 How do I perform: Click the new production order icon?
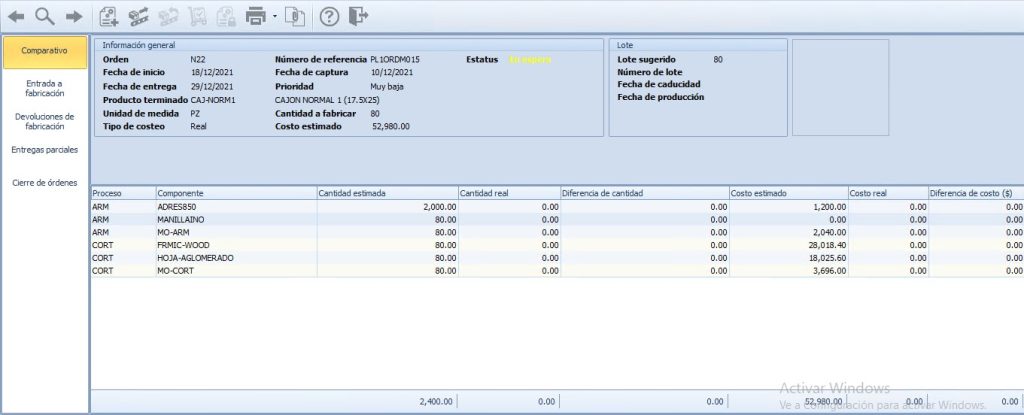coord(109,16)
